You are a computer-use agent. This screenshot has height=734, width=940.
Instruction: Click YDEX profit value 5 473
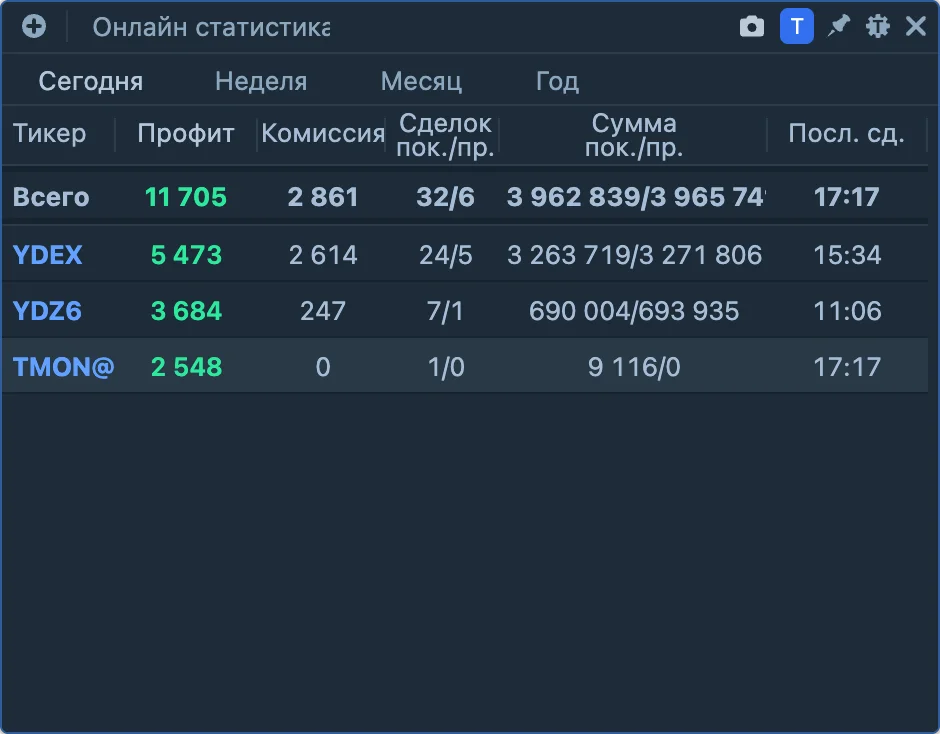point(186,255)
